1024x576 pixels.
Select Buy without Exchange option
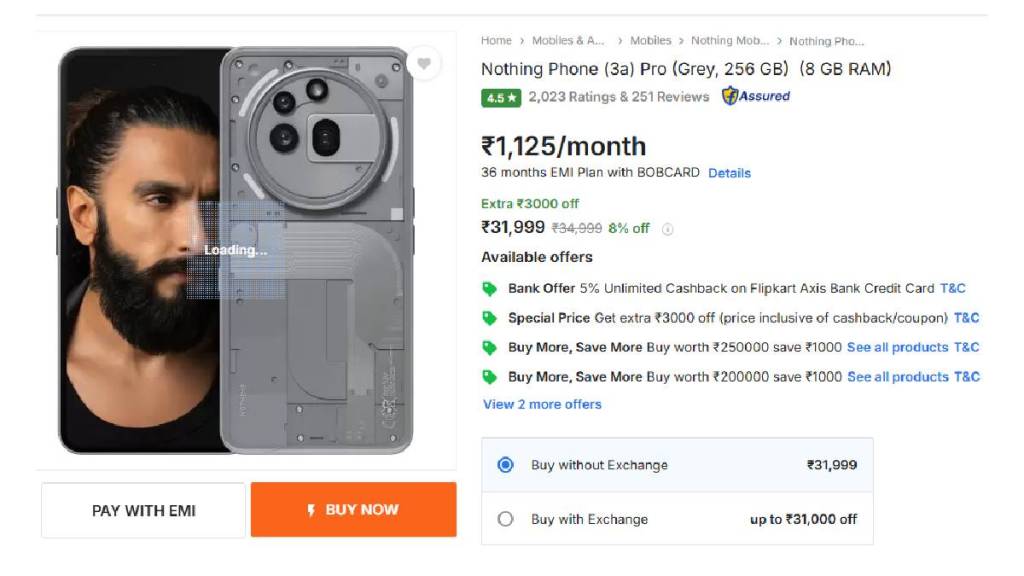(506, 465)
